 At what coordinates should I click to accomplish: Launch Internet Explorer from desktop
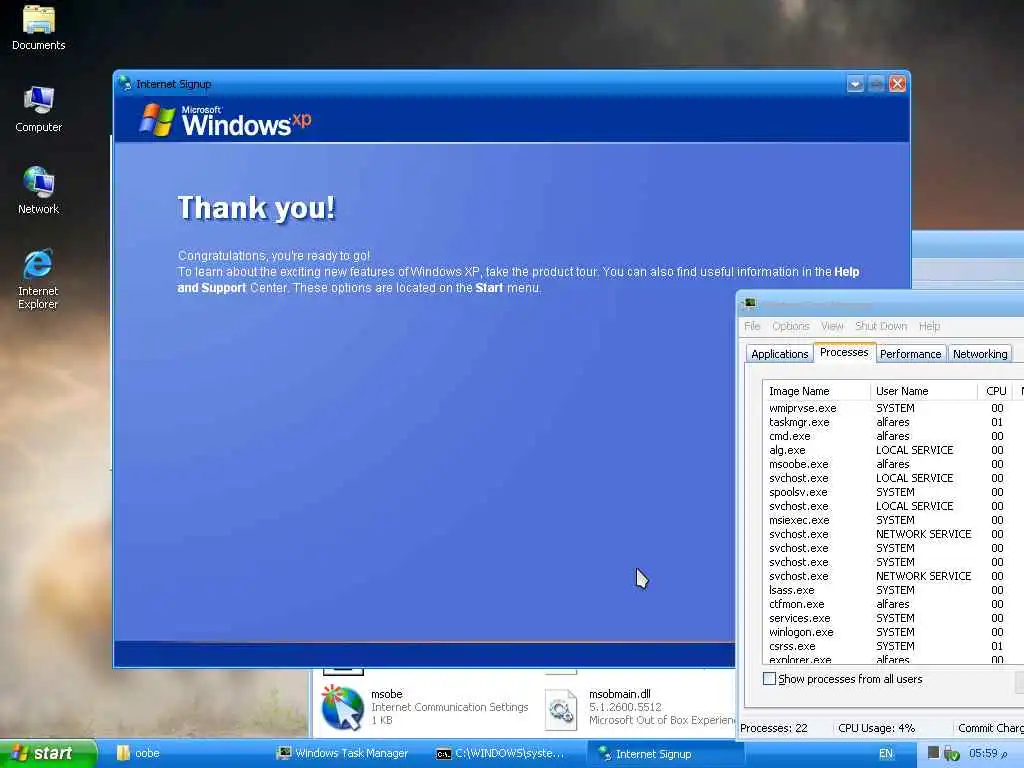tap(38, 279)
